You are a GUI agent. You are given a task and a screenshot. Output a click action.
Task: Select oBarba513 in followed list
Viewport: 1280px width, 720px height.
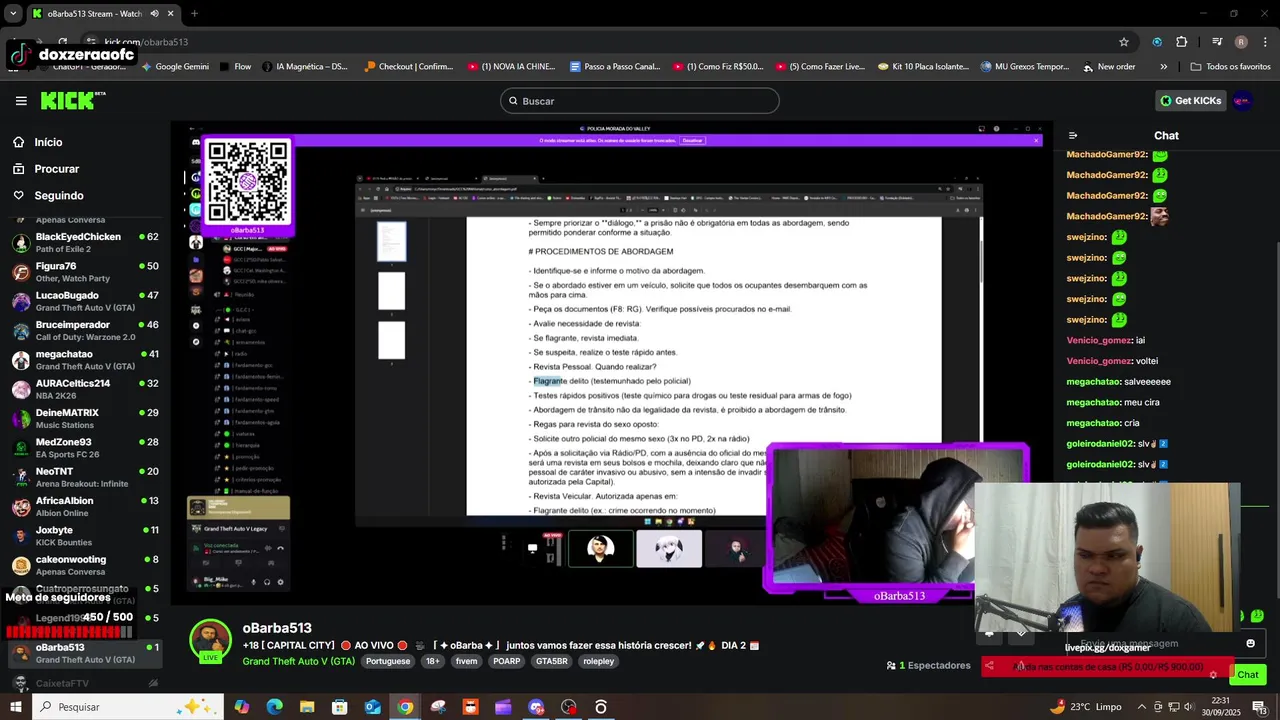coord(84,653)
